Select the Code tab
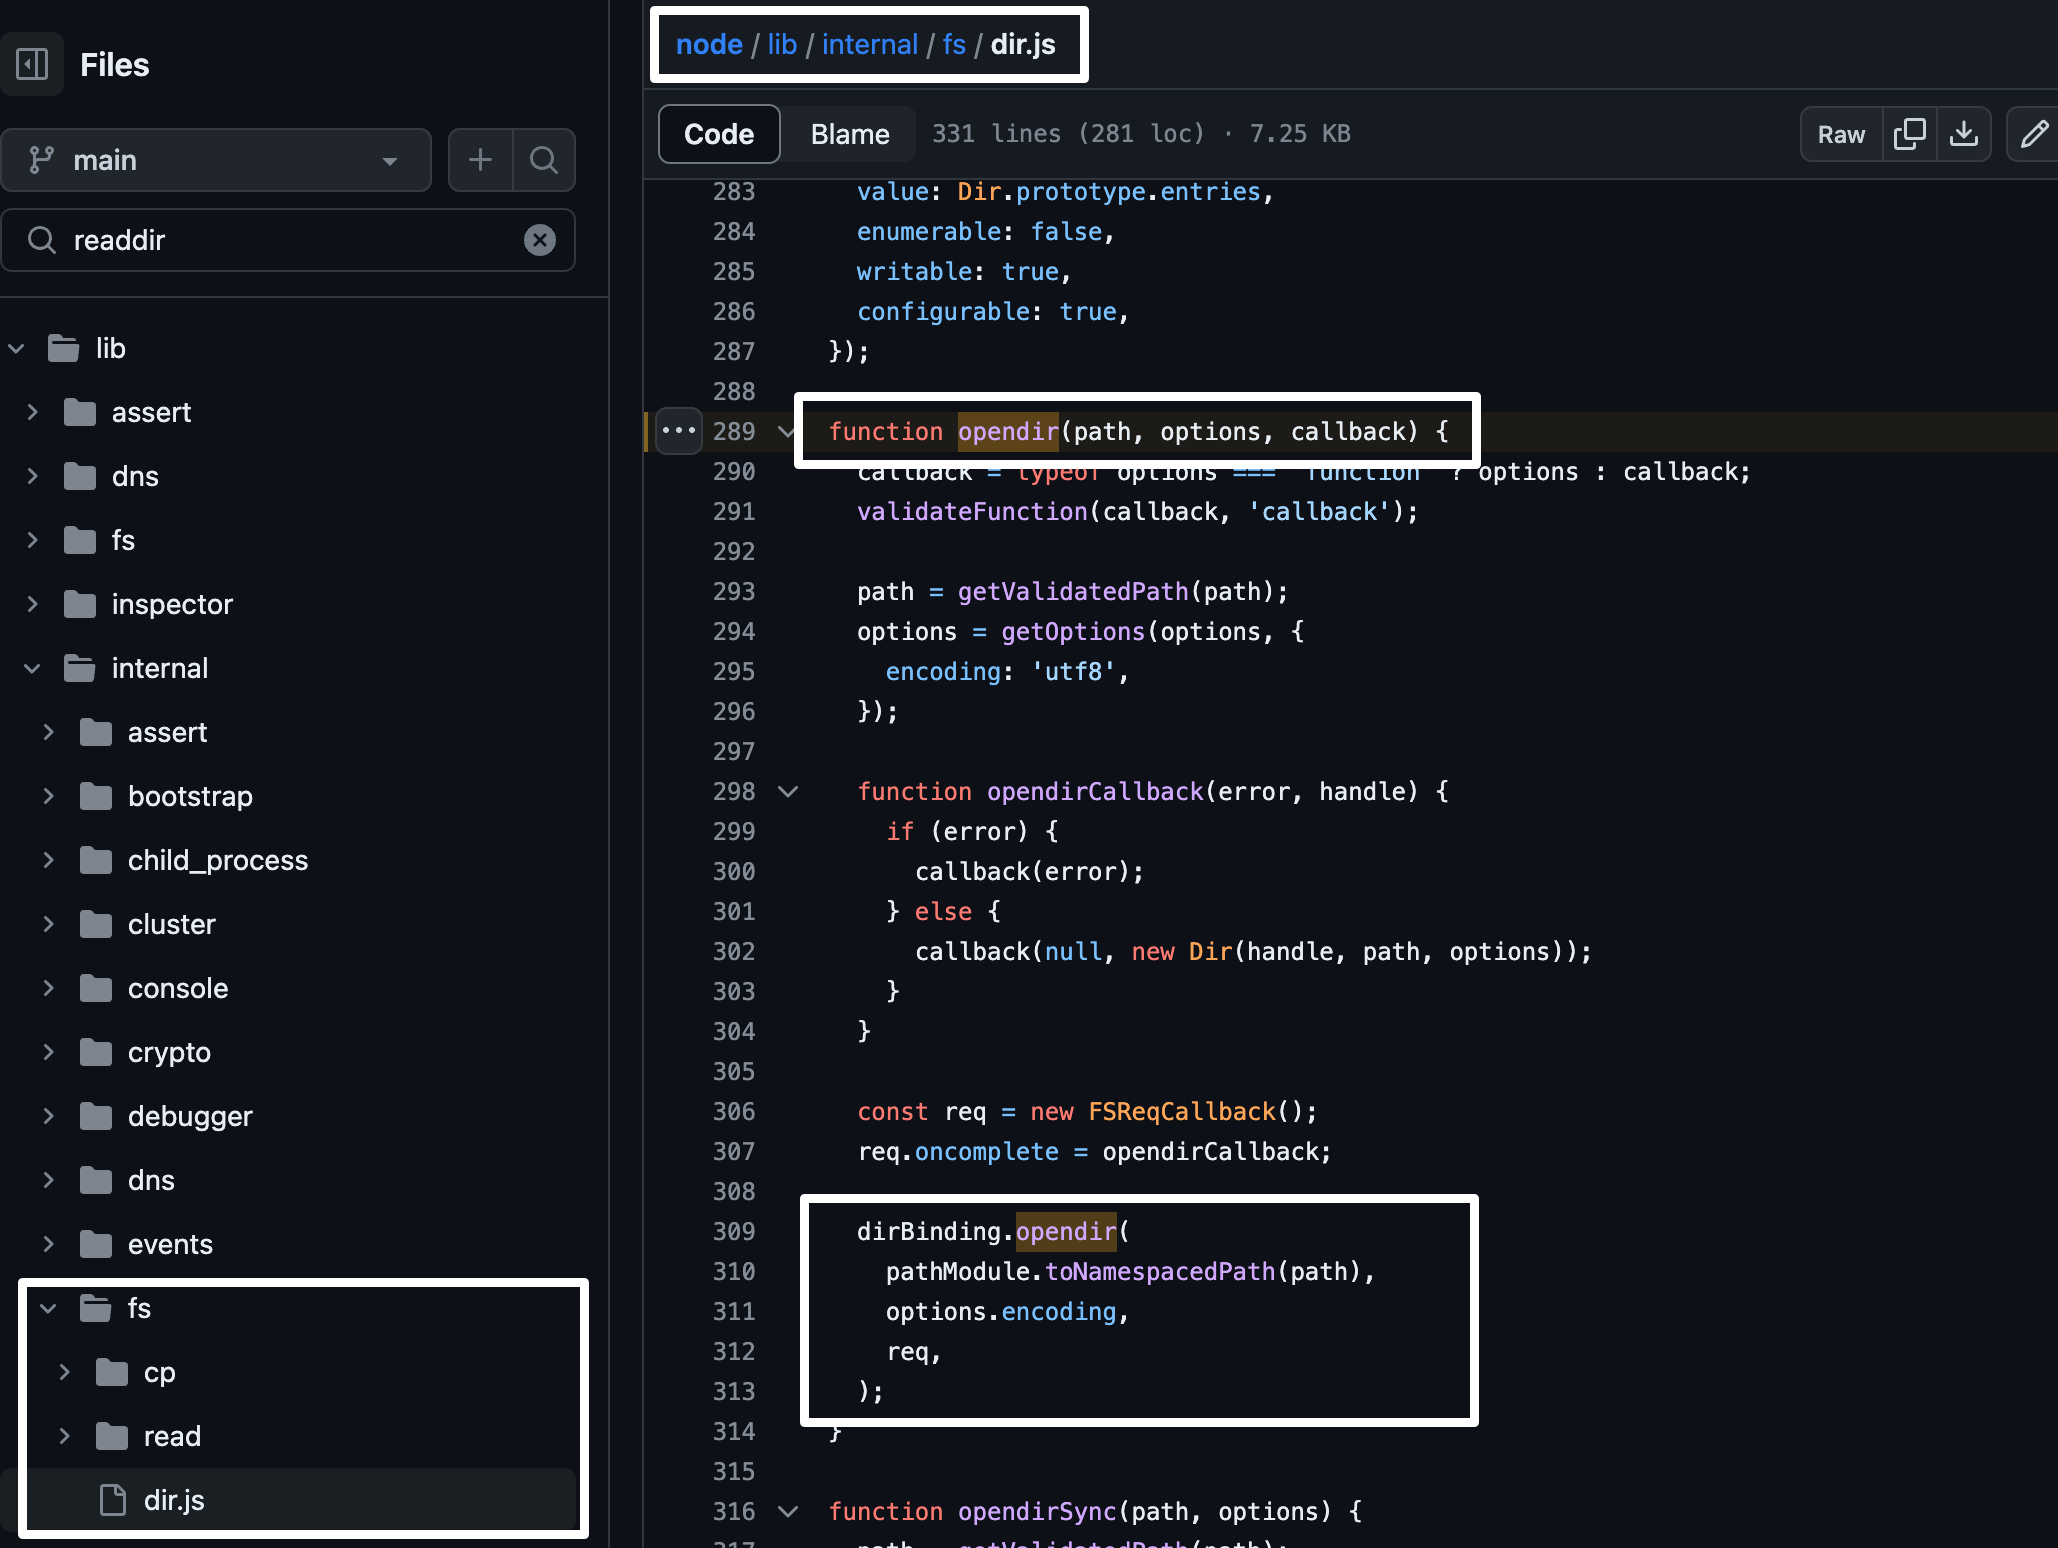2058x1548 pixels. tap(718, 134)
